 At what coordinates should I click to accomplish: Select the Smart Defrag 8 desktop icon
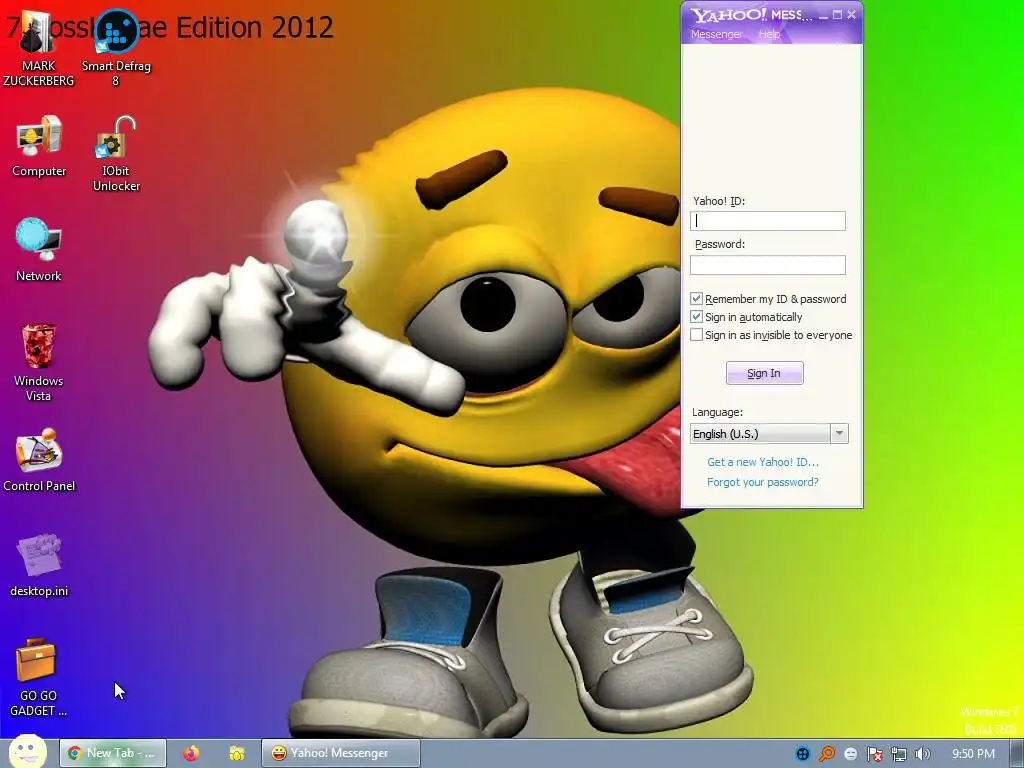click(x=116, y=49)
